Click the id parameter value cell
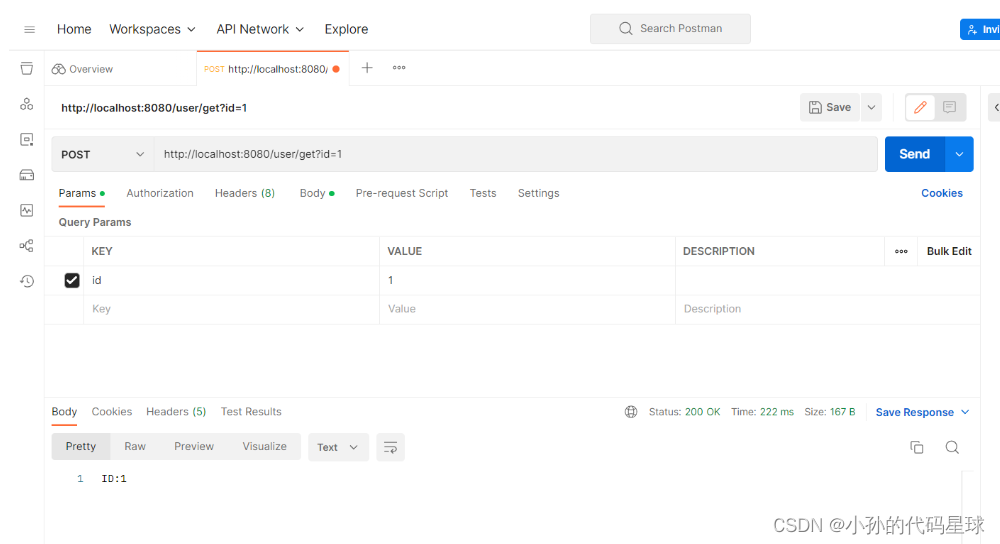Image resolution: width=1000 pixels, height=544 pixels. pyautogui.click(x=527, y=280)
